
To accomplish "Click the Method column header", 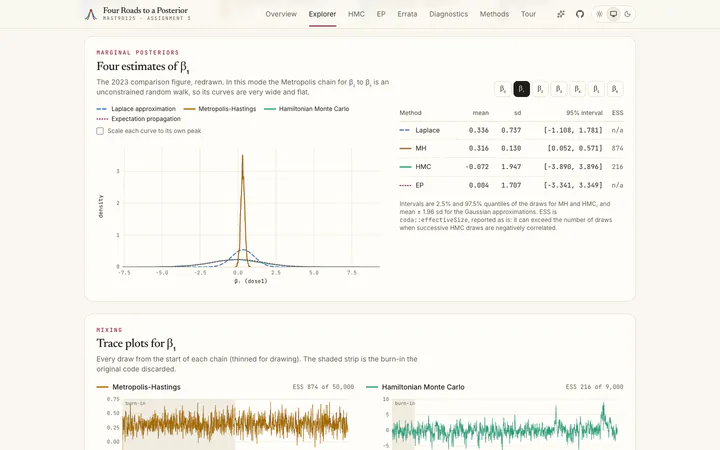I will (411, 112).
